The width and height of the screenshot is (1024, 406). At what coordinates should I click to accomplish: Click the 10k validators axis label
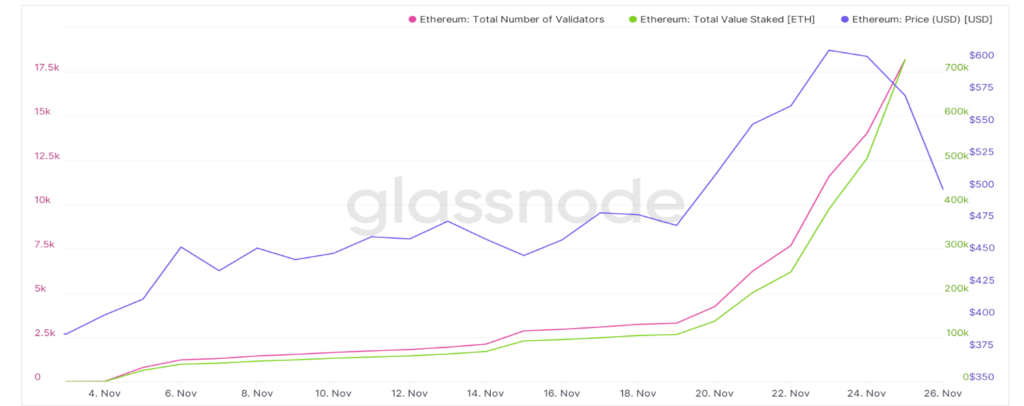point(41,200)
